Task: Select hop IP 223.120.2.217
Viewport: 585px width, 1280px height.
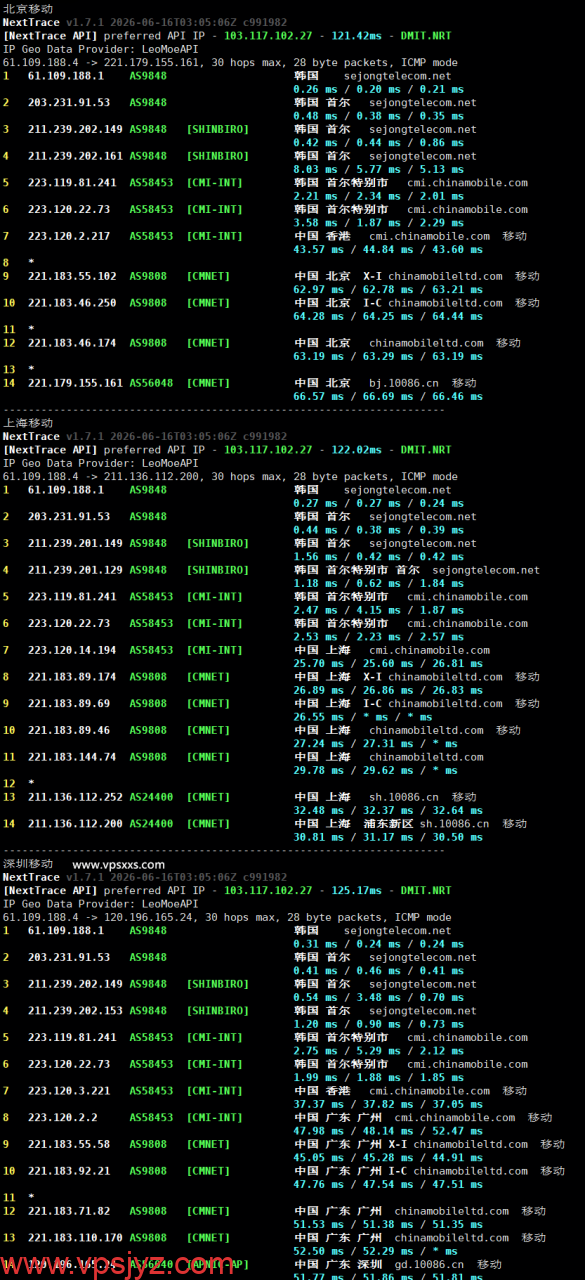Action: coord(69,236)
